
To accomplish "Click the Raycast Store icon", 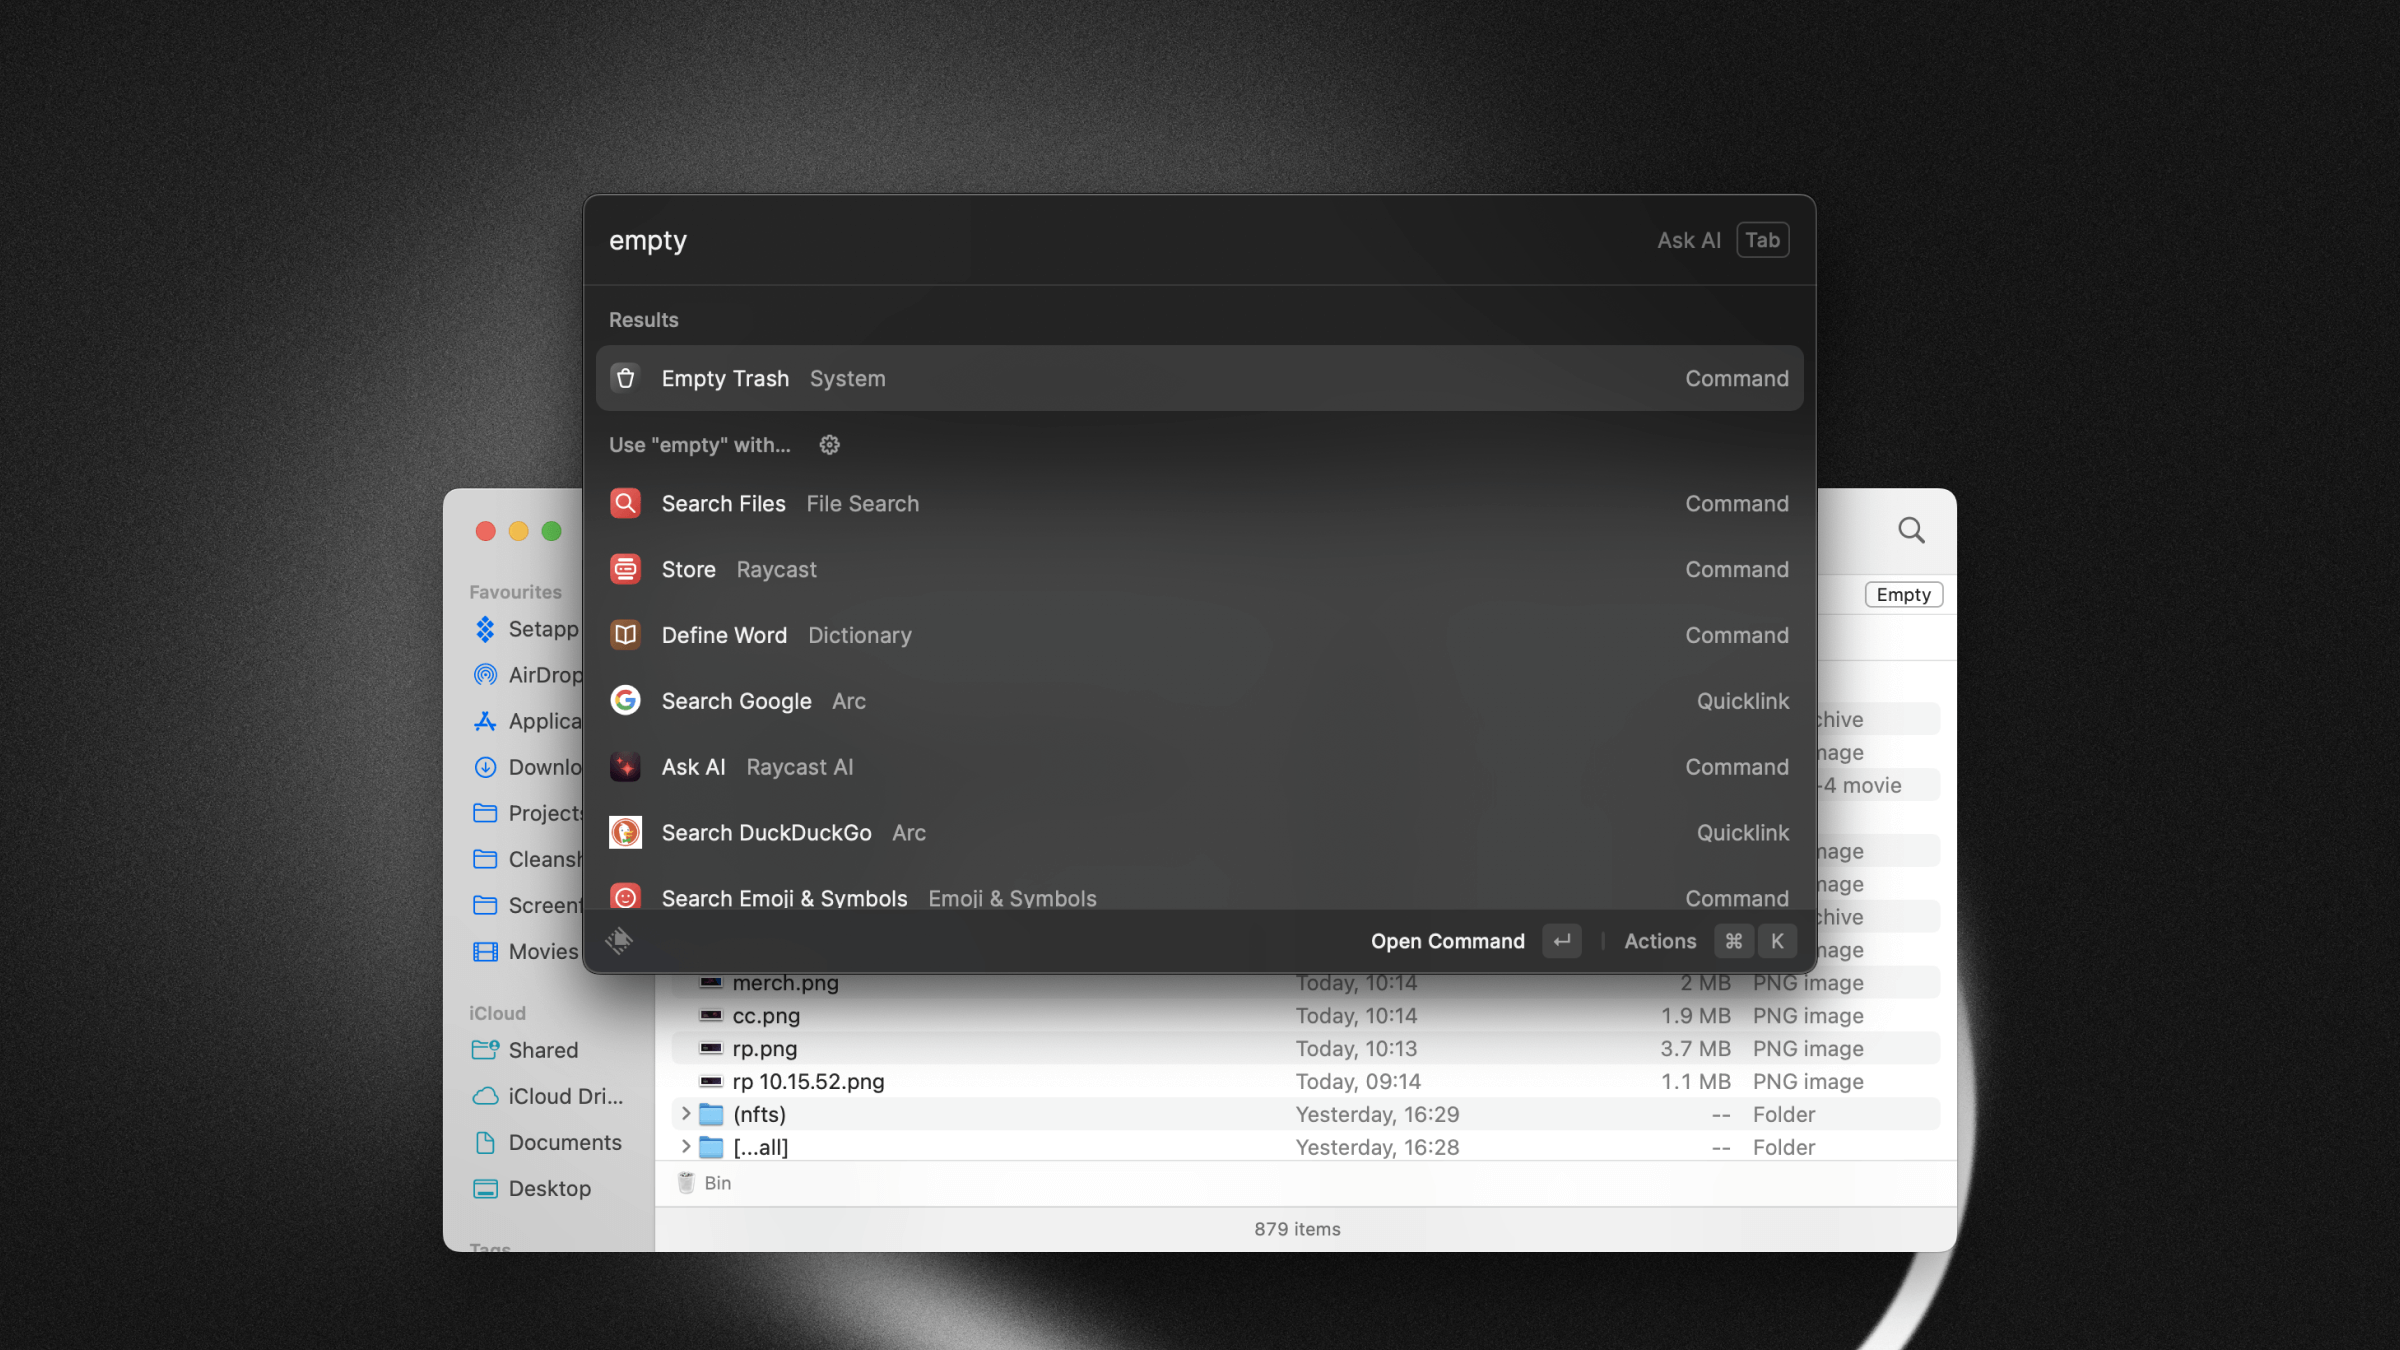I will click(x=625, y=569).
